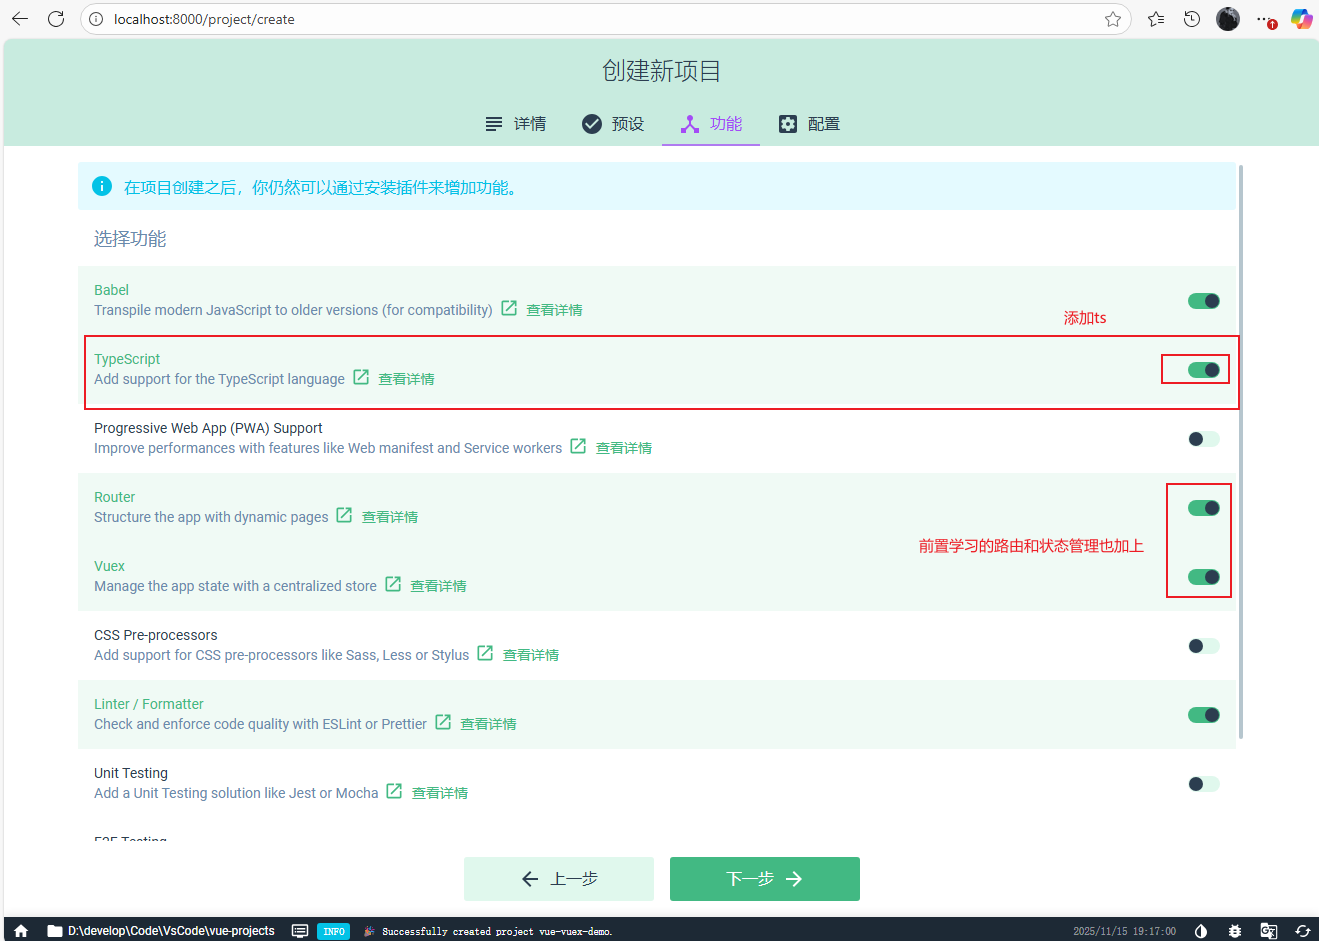The height and width of the screenshot is (941, 1319).
Task: Open CSS Pre-processors external link icon
Action: pyautogui.click(x=485, y=653)
